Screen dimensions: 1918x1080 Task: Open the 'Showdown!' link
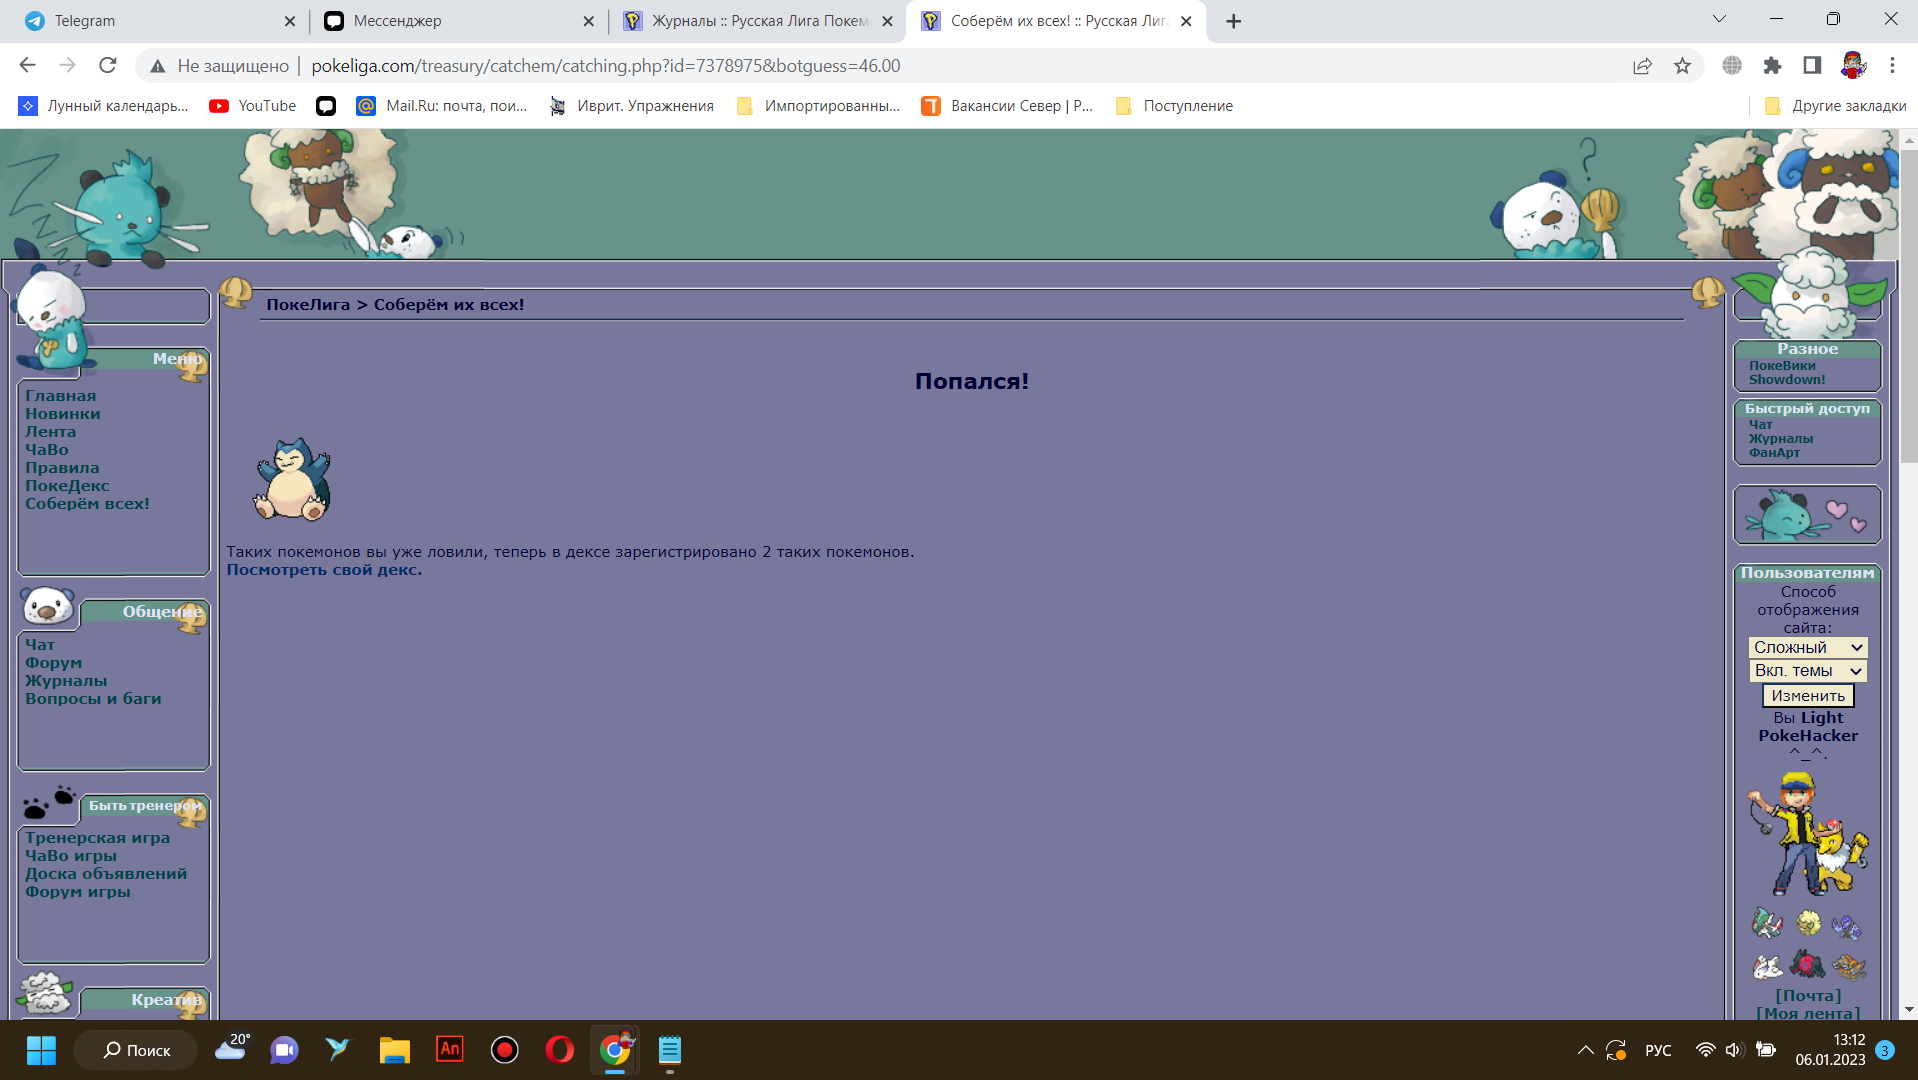pos(1787,380)
